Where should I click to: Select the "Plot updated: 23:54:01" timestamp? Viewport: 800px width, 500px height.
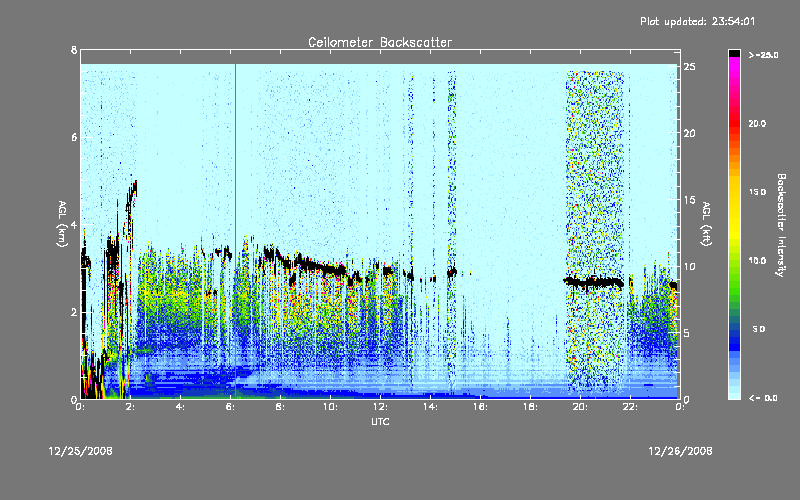tap(697, 21)
